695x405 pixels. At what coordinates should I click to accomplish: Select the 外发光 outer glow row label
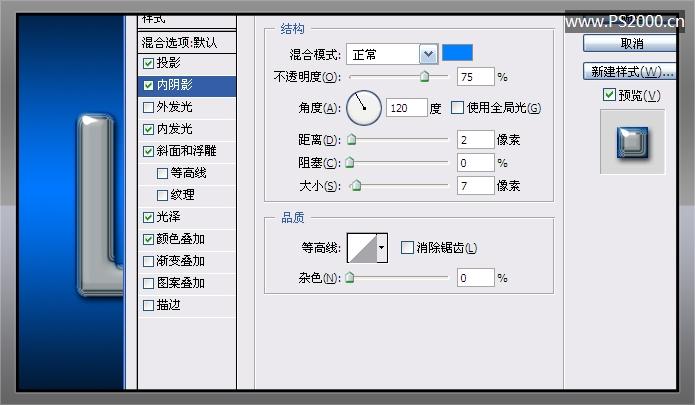click(x=174, y=107)
